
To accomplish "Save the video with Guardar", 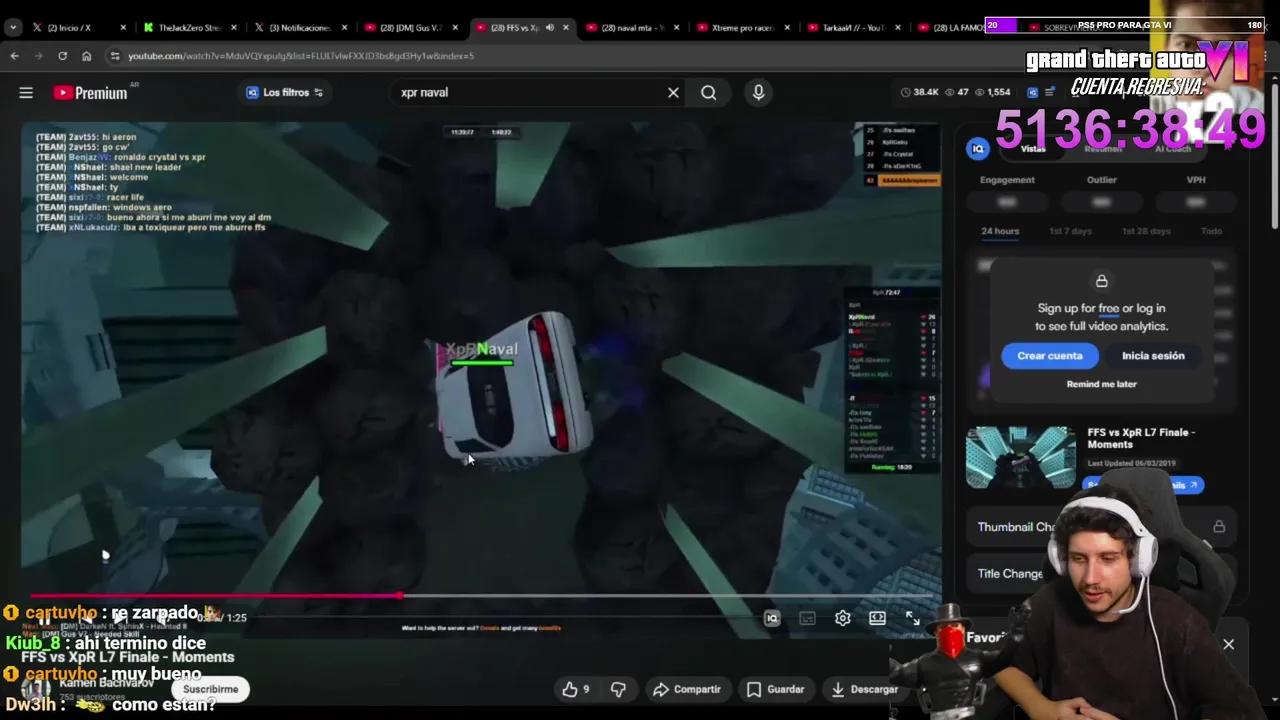I will [x=775, y=689].
